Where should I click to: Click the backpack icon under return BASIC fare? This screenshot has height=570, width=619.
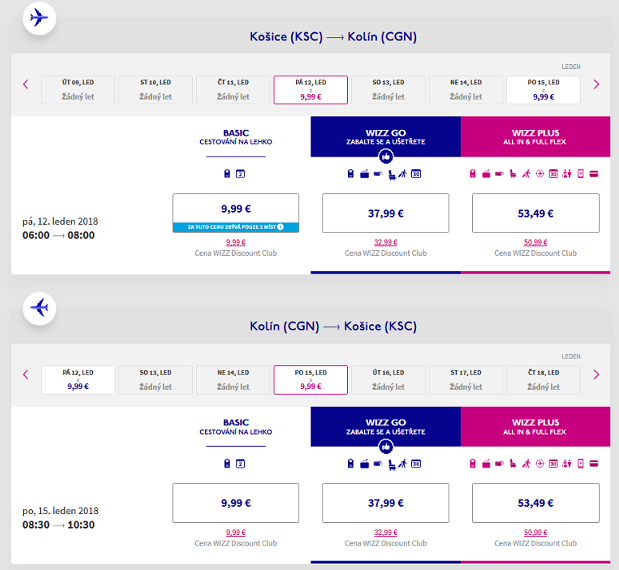coord(227,463)
